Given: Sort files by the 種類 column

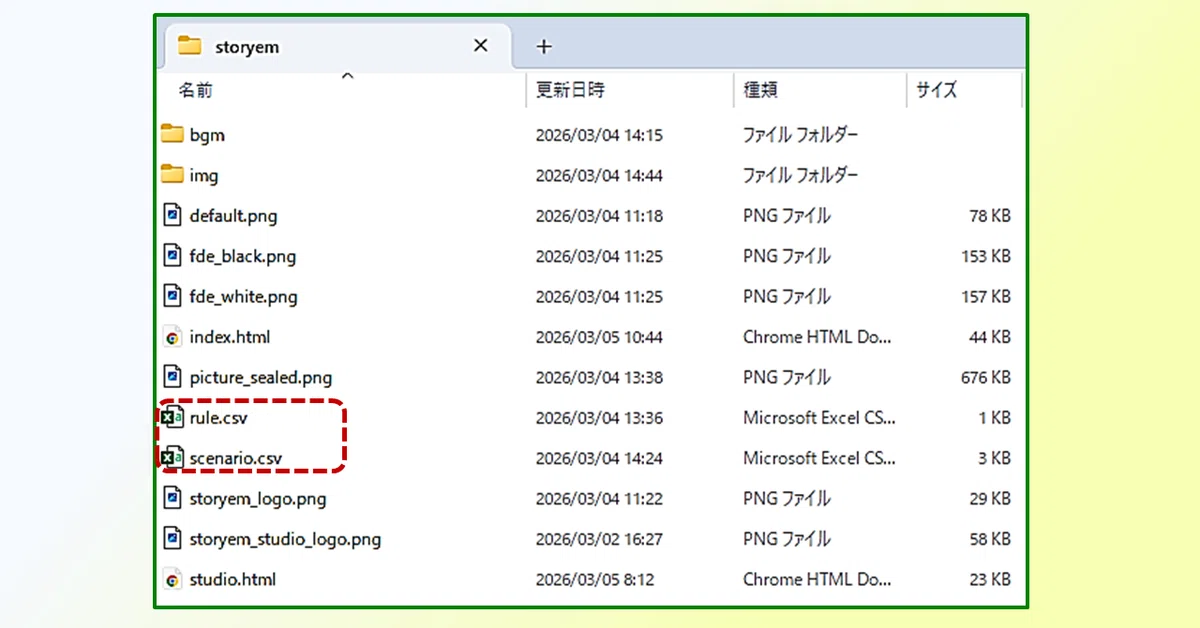Looking at the screenshot, I should click(760, 90).
